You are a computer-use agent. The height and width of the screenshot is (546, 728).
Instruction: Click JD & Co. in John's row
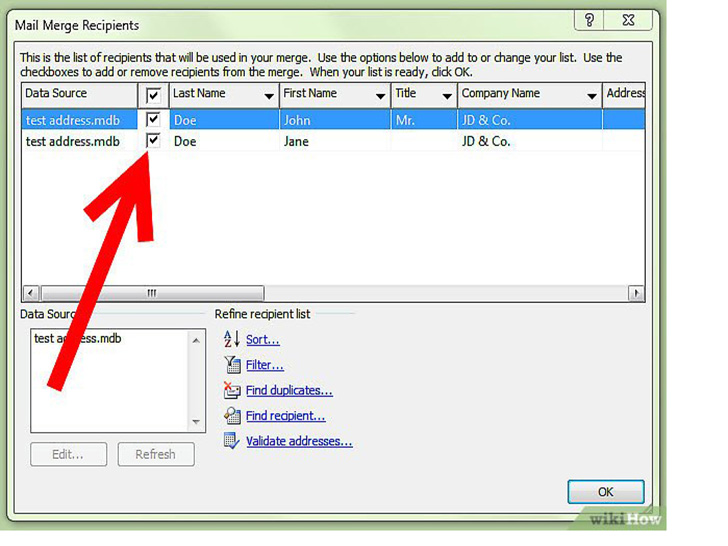(x=530, y=120)
